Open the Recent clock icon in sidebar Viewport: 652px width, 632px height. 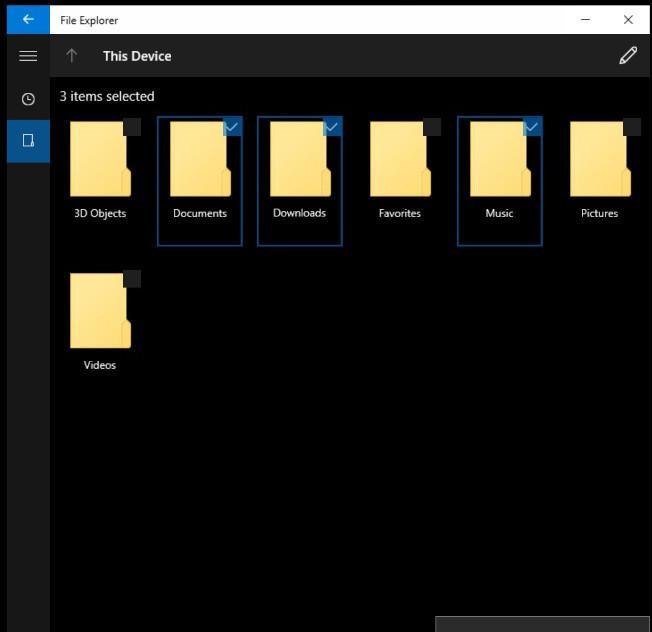28,99
